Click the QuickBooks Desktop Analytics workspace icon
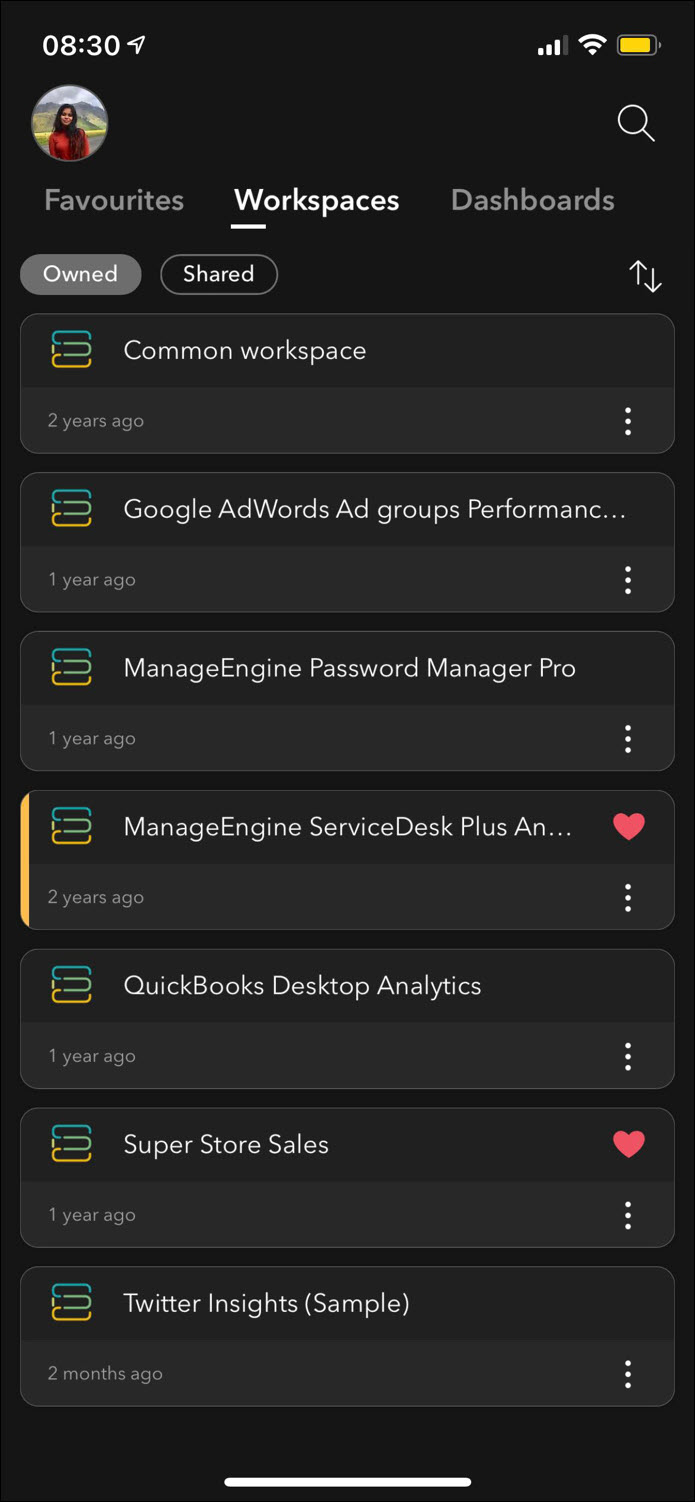The width and height of the screenshot is (695, 1502). 71,985
